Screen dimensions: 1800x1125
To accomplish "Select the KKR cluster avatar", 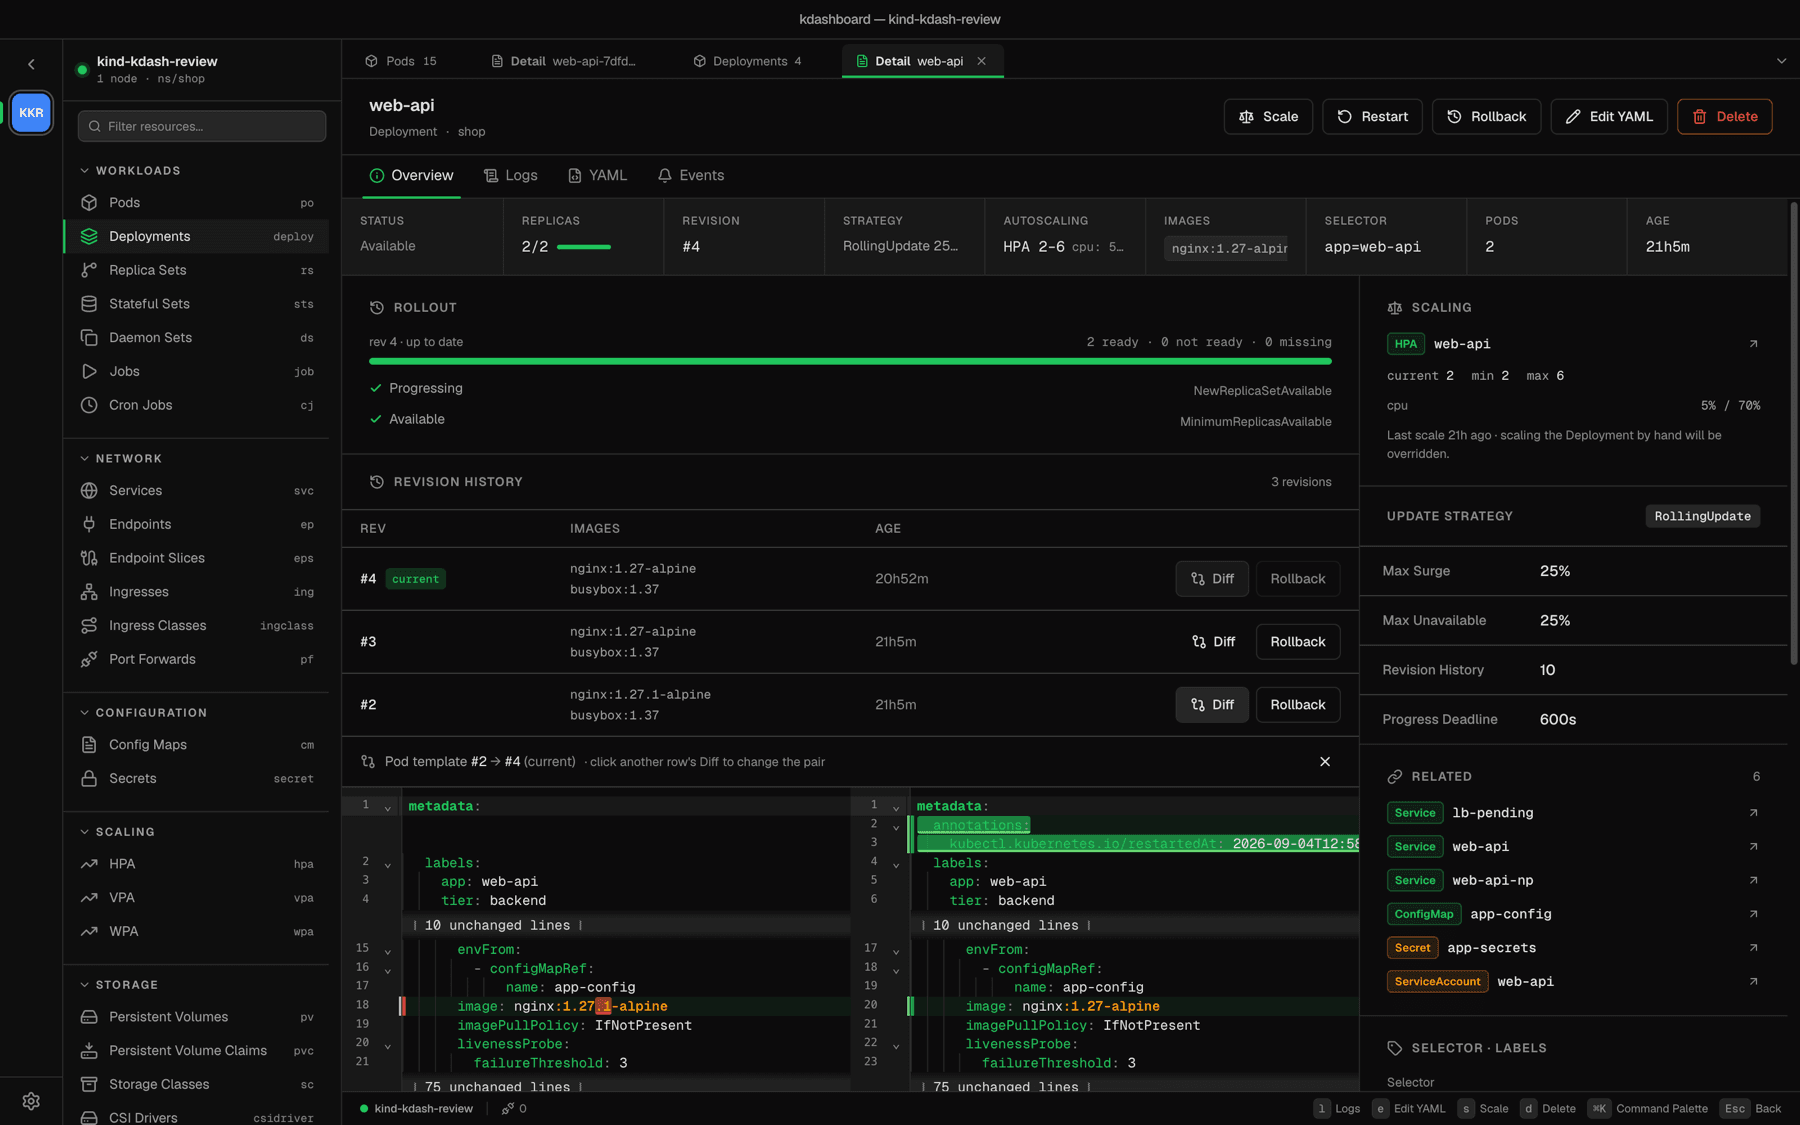I will (x=31, y=112).
